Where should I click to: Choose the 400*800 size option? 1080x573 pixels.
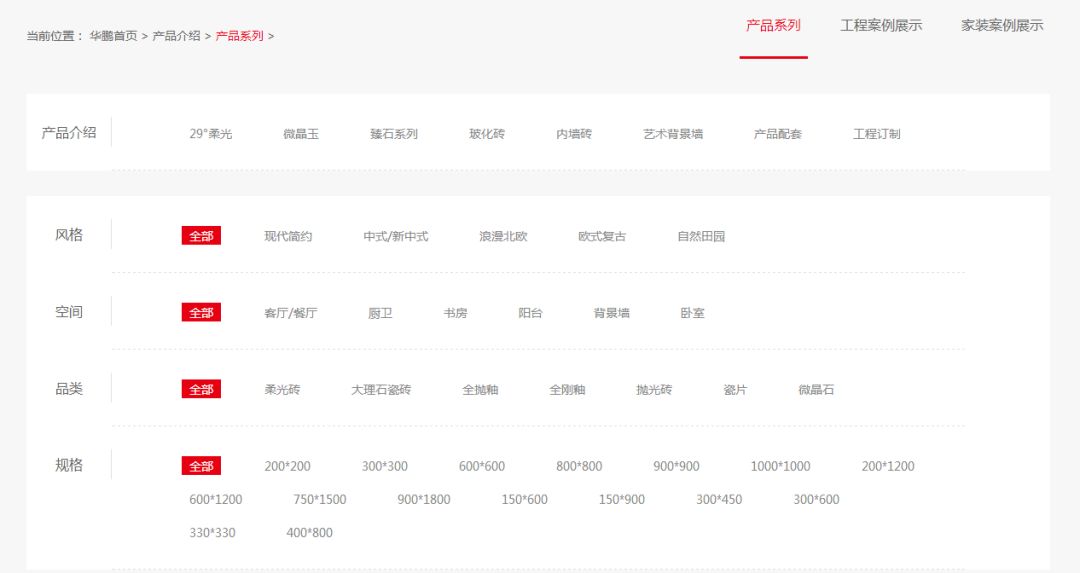click(310, 533)
